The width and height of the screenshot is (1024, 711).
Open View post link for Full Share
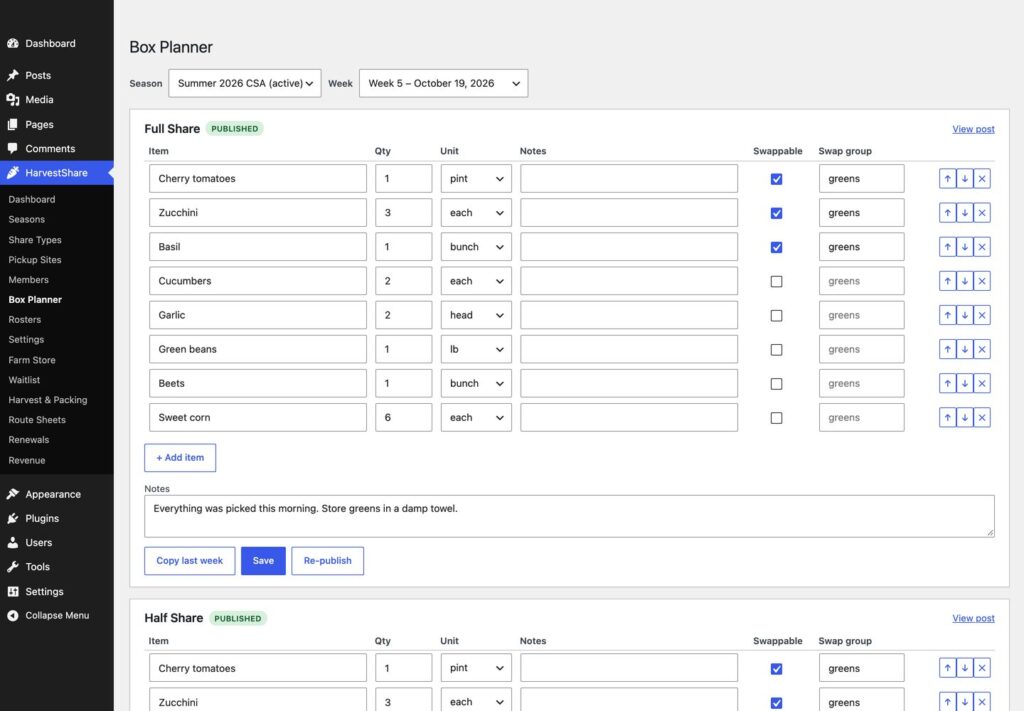(x=973, y=129)
